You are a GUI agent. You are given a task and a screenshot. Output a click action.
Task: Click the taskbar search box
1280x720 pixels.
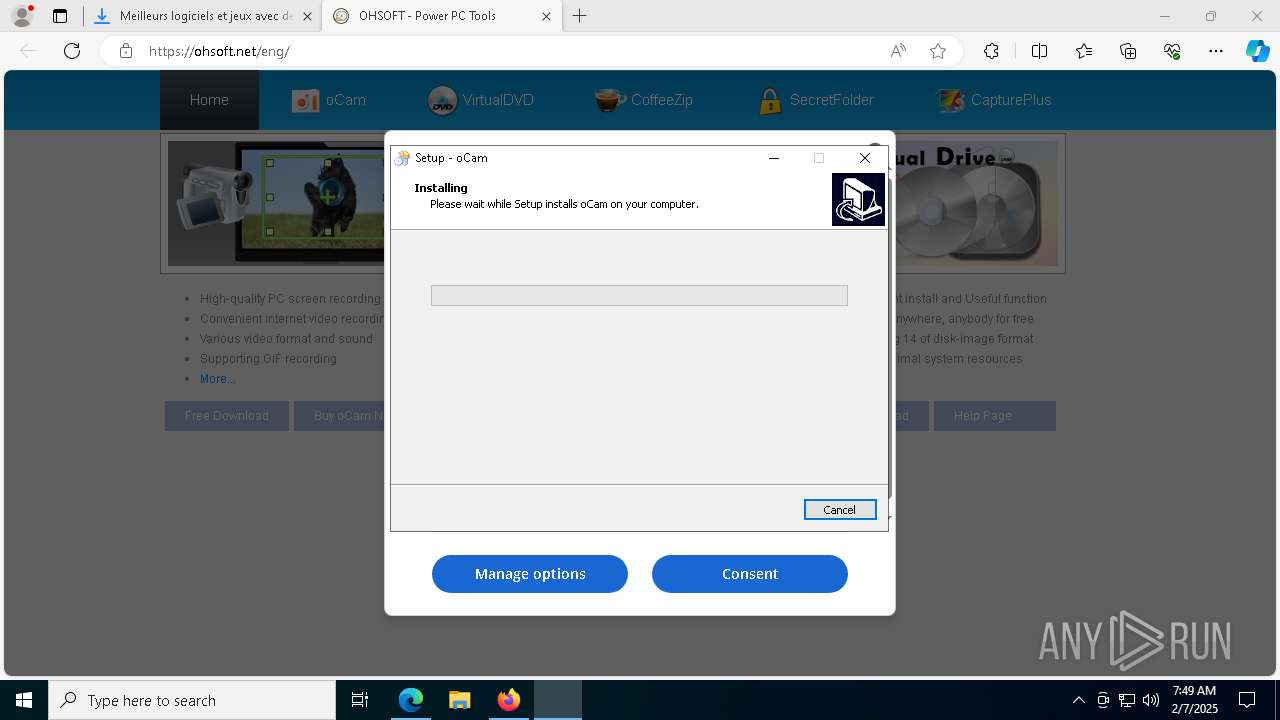click(192, 700)
